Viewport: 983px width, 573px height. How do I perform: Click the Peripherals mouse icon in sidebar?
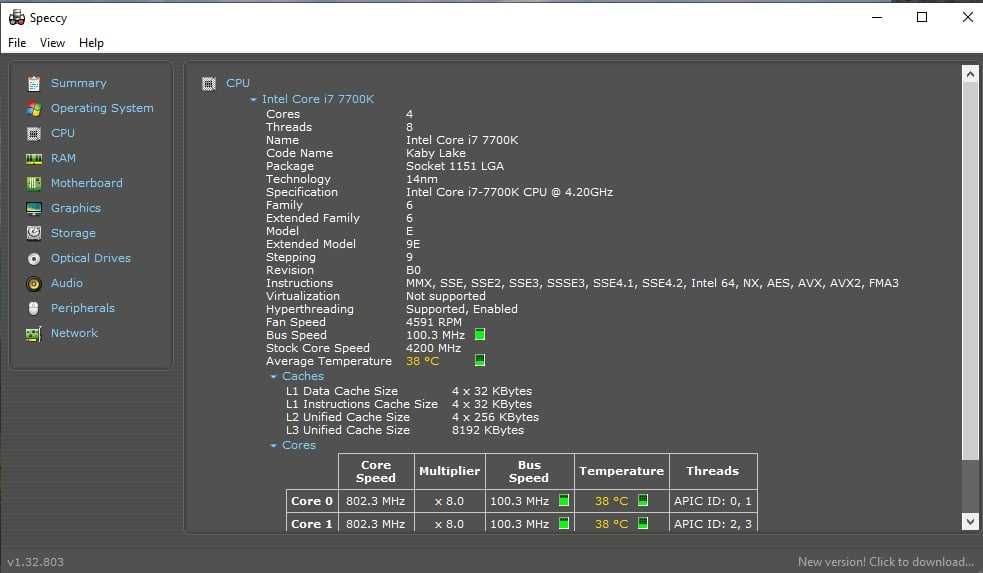(34, 308)
